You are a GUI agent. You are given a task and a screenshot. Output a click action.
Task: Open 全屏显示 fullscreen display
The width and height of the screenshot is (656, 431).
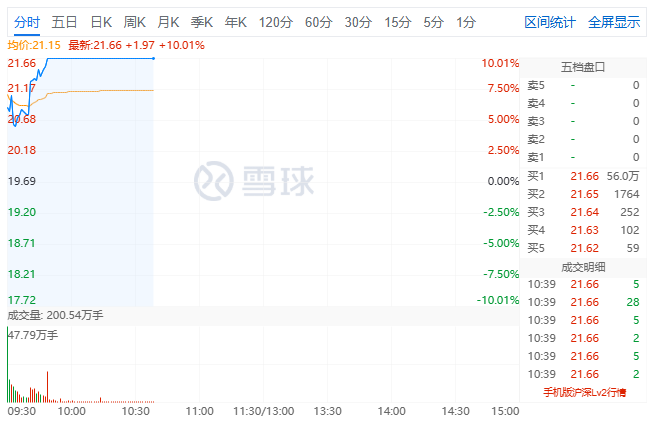pyautogui.click(x=614, y=22)
